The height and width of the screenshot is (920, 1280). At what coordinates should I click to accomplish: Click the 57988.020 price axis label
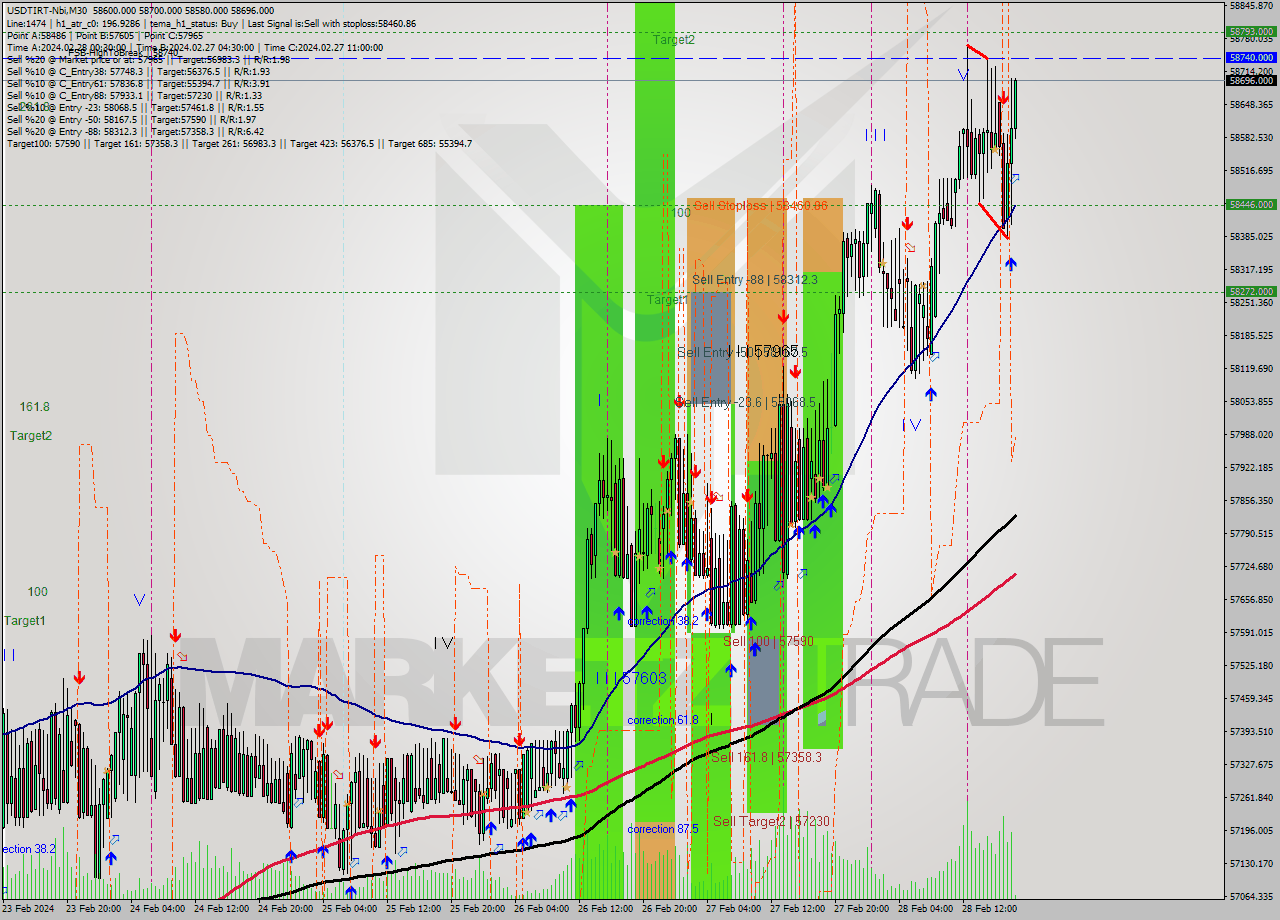[1251, 434]
